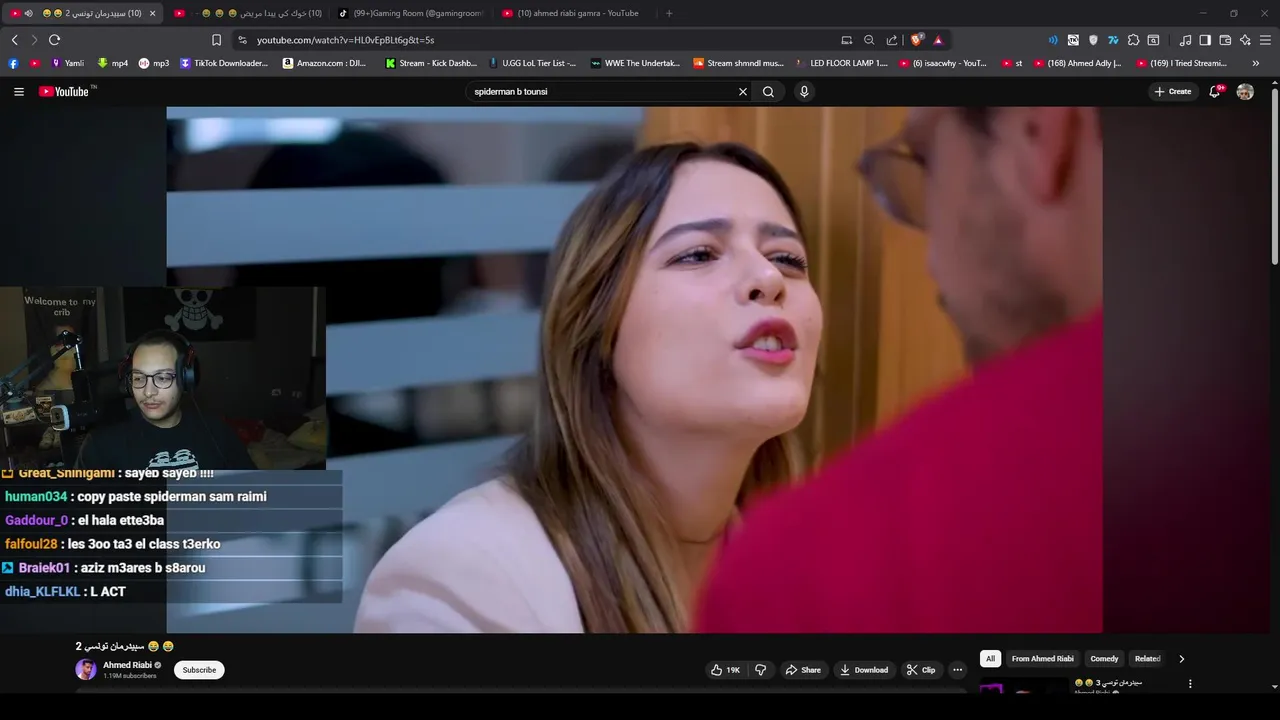Open the browser hamburger main menu
Viewport: 1280px width, 720px height.
point(1265,40)
